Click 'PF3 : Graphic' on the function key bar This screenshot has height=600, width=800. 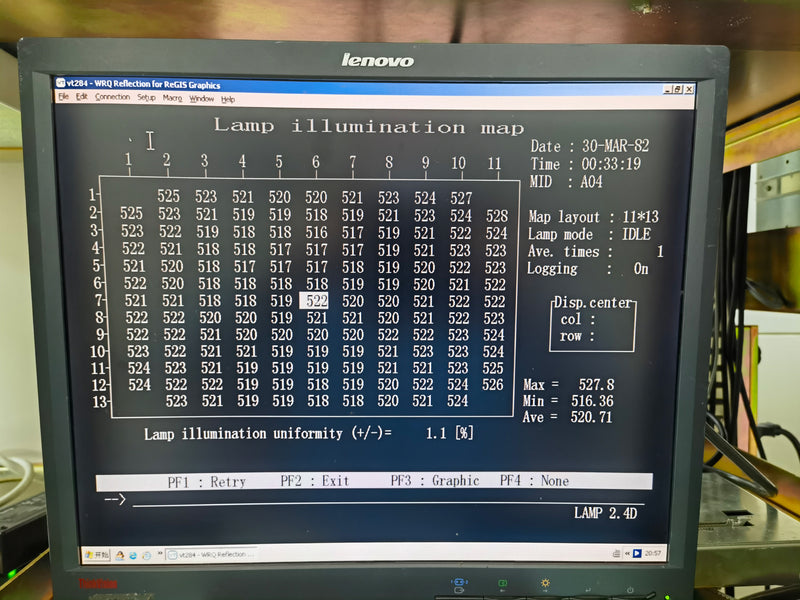pyautogui.click(x=435, y=480)
